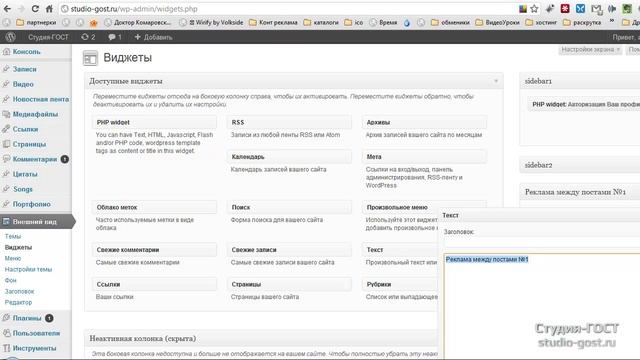The image size is (640, 360).
Task: Open comments bubble in admin bar
Action: (x=115, y=37)
